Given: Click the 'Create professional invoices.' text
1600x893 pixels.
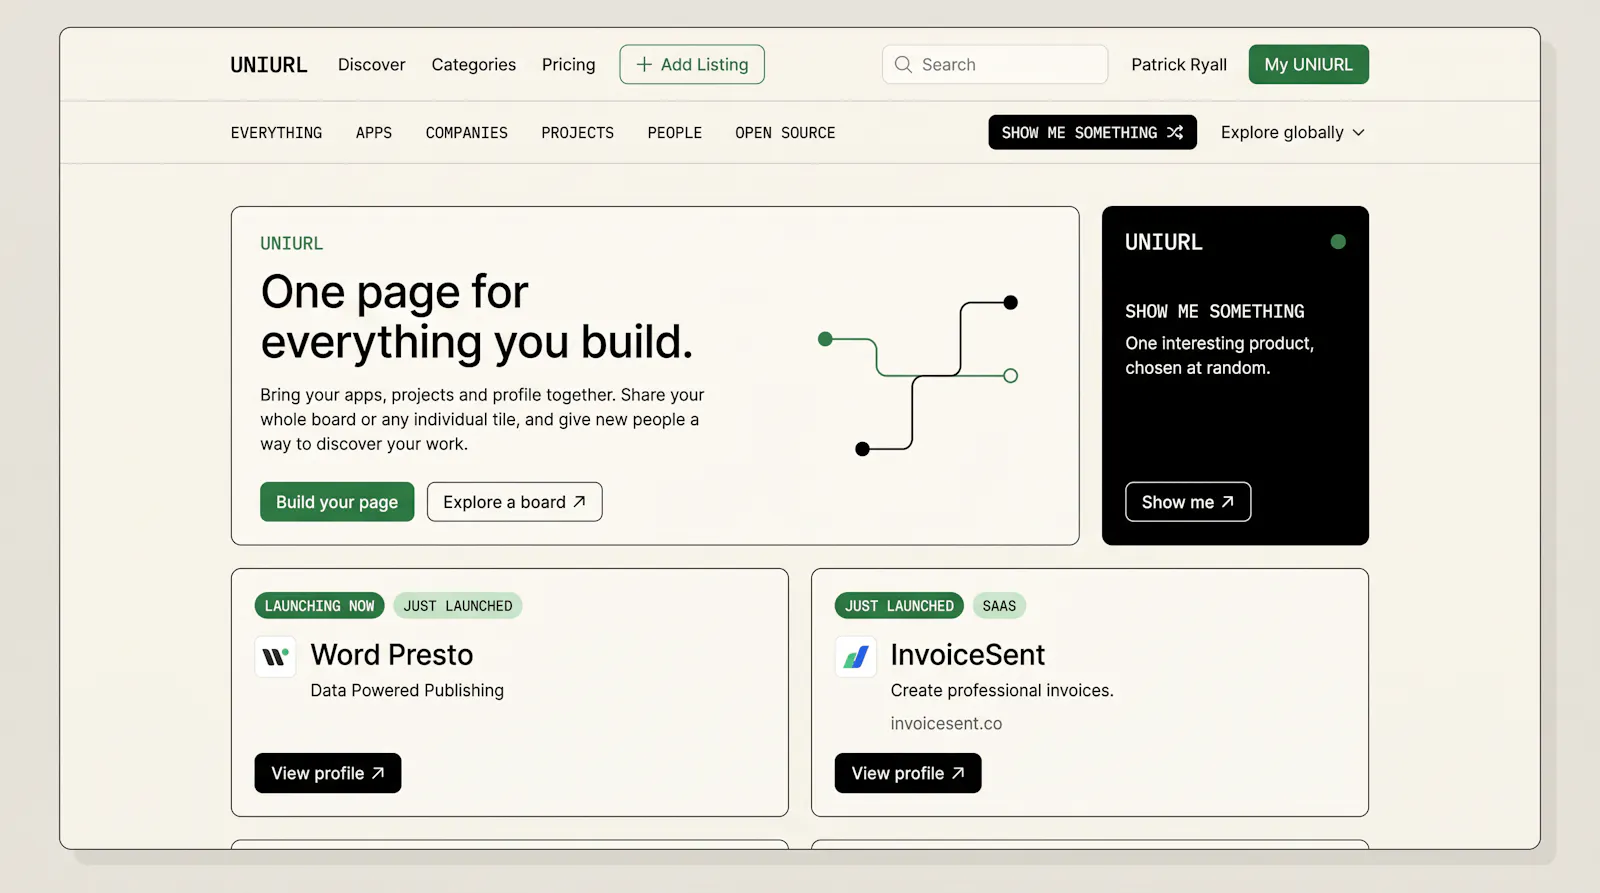Looking at the screenshot, I should [x=1002, y=691].
